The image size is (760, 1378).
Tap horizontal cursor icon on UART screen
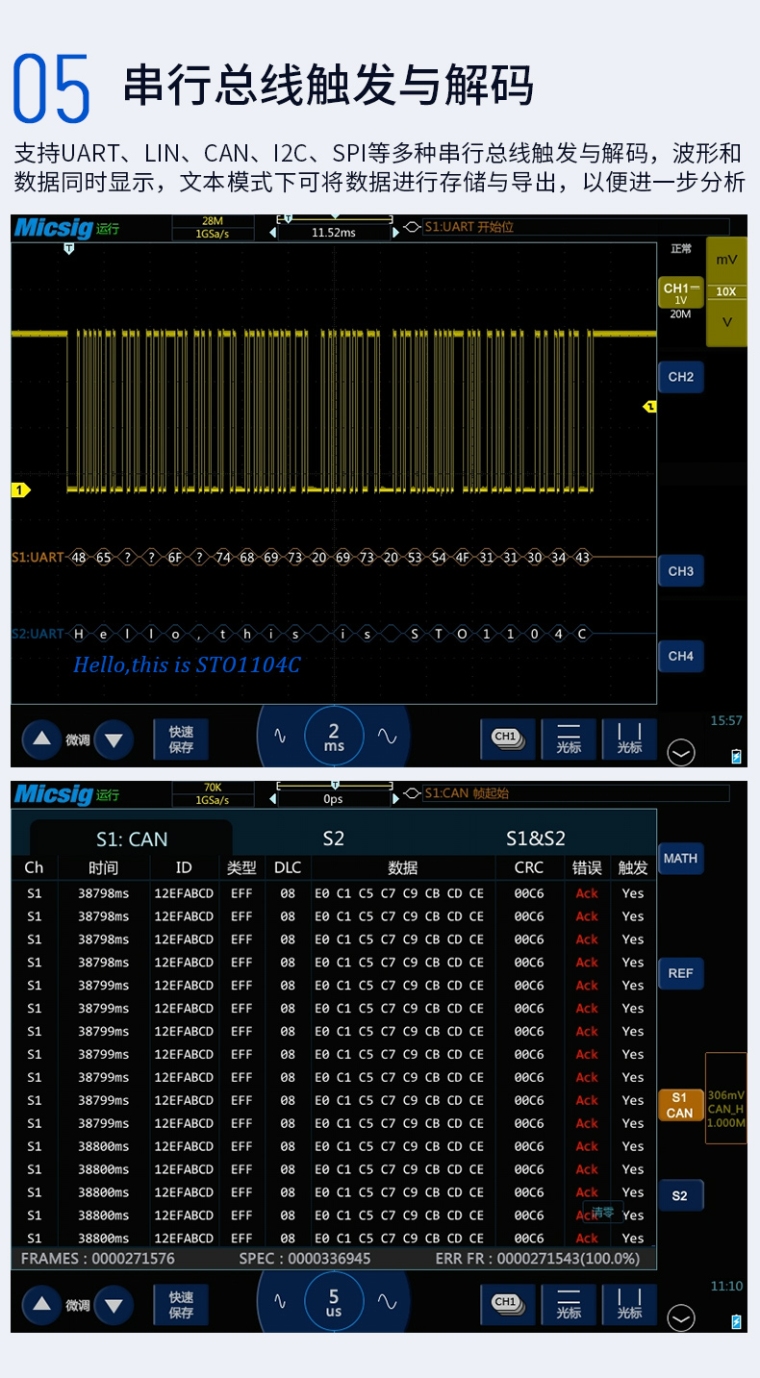(x=568, y=739)
